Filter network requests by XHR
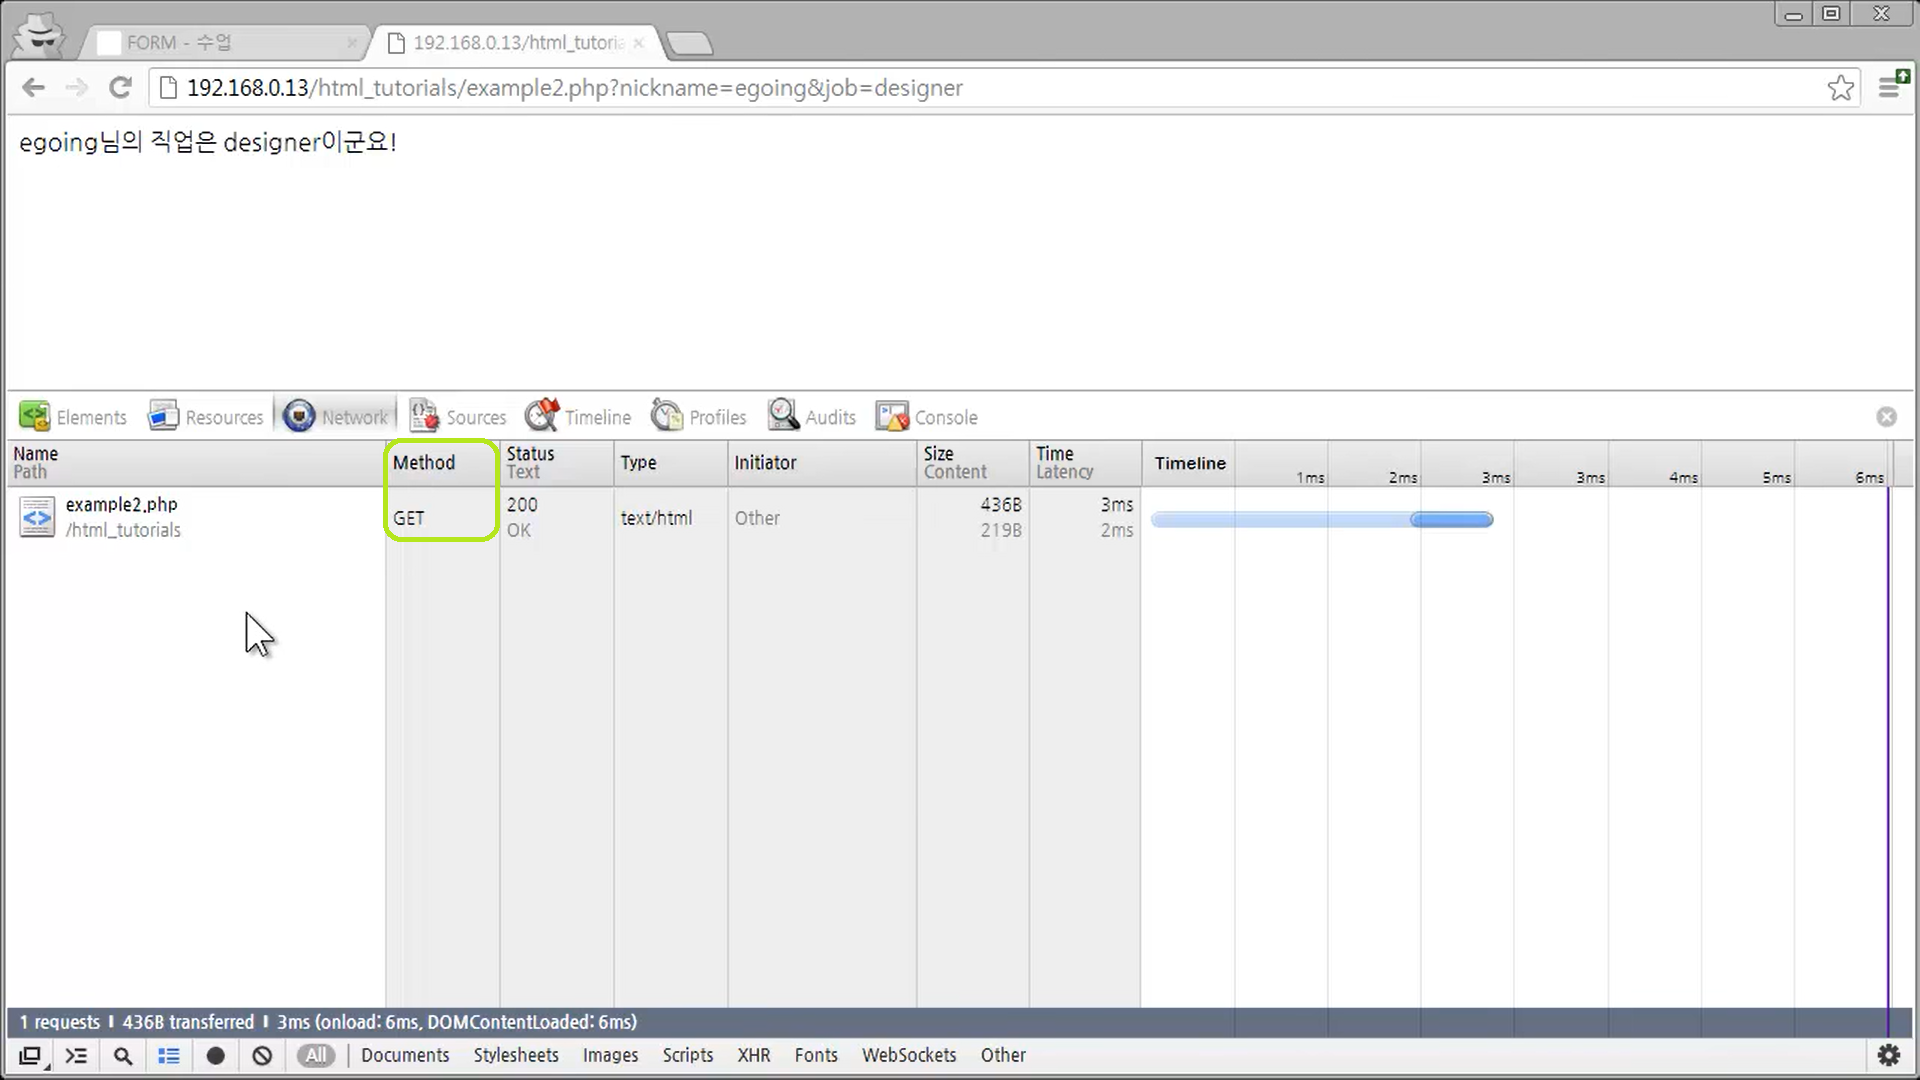The width and height of the screenshot is (1920, 1080). tap(753, 1055)
